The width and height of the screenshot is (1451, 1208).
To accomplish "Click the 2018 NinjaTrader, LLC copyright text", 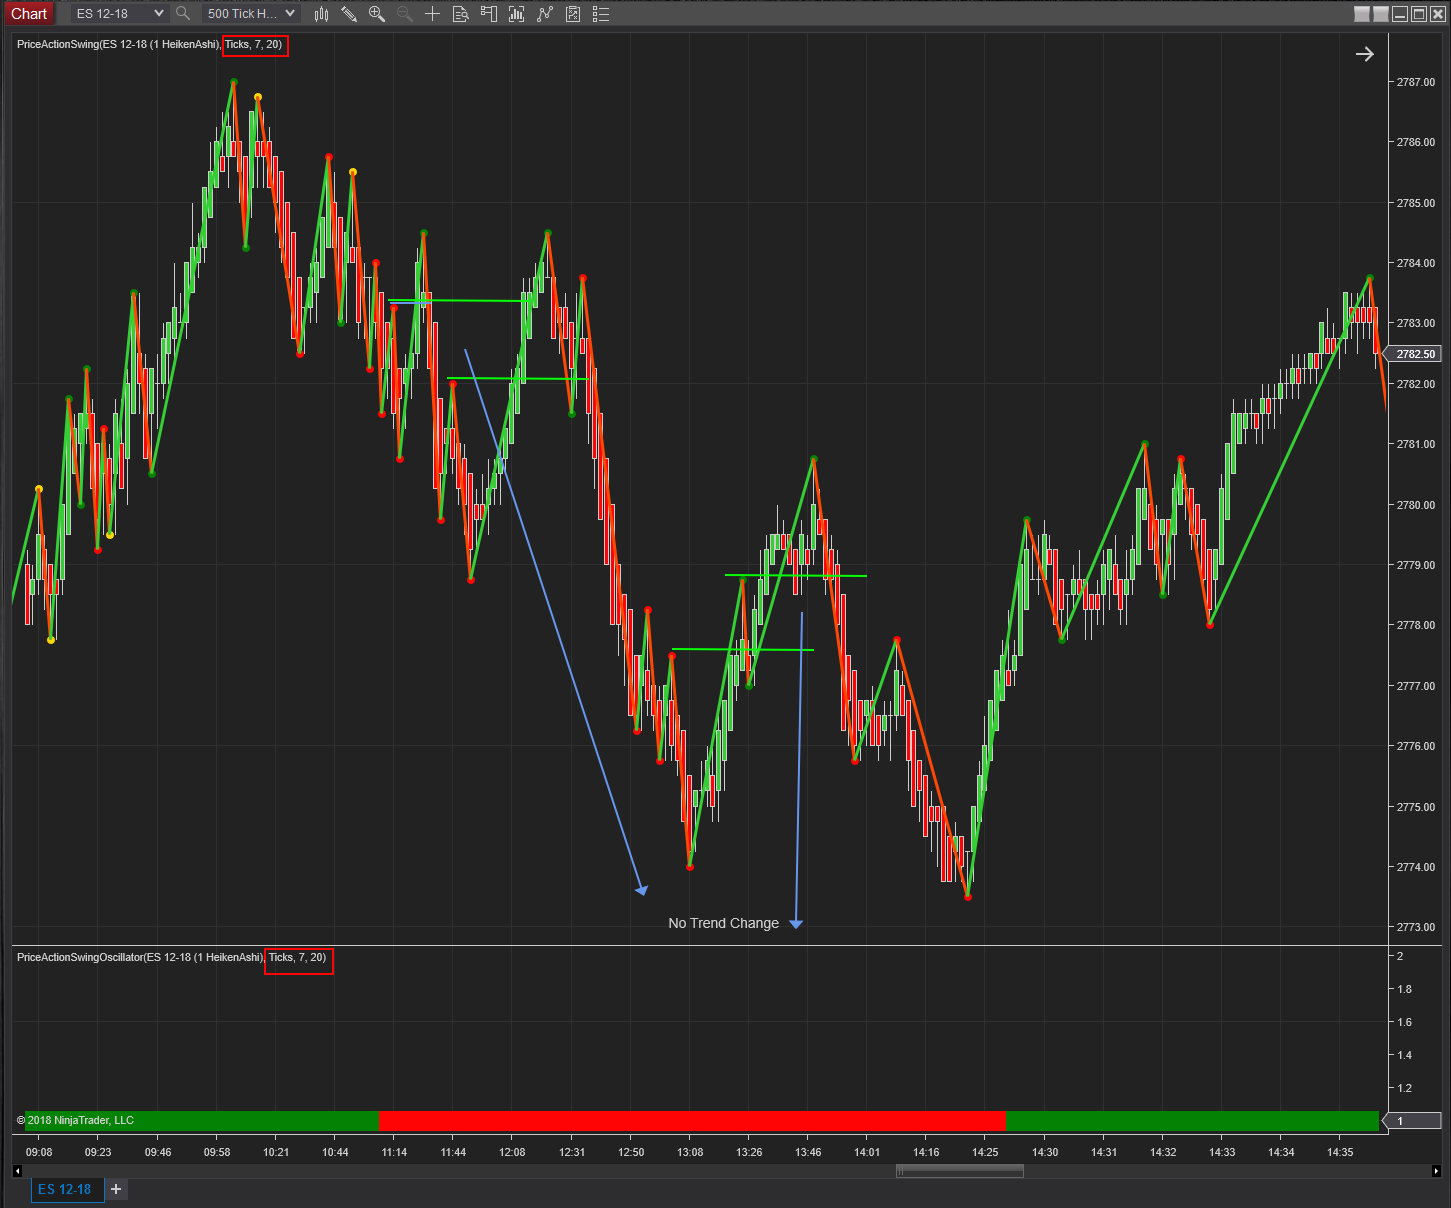I will coord(75,1120).
